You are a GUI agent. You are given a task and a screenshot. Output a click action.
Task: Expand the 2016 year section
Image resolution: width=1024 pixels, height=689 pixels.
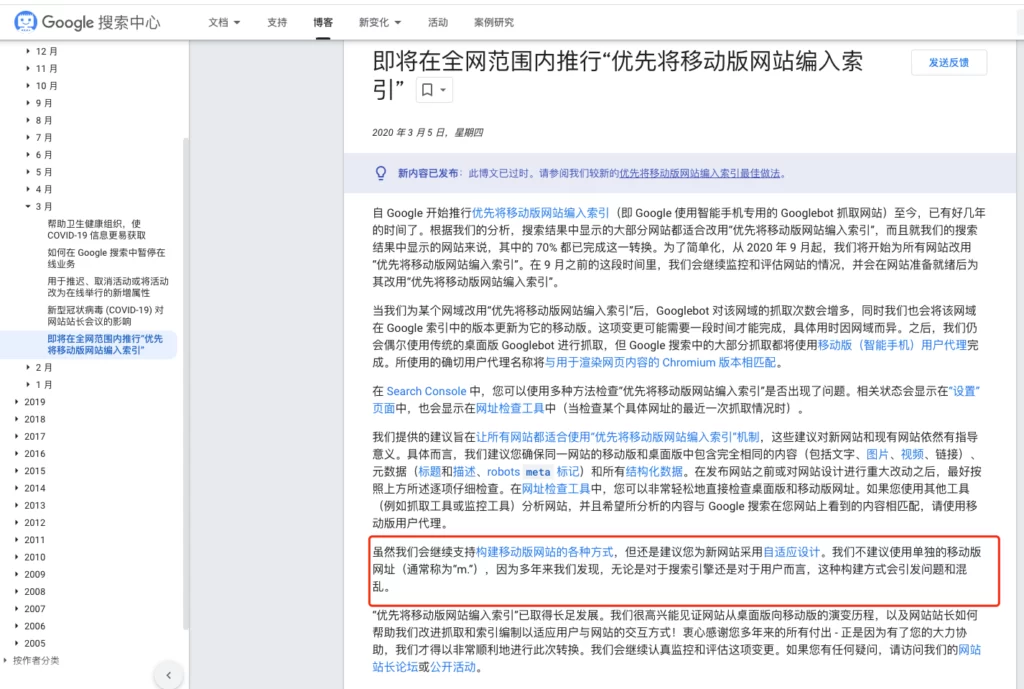pyautogui.click(x=30, y=453)
